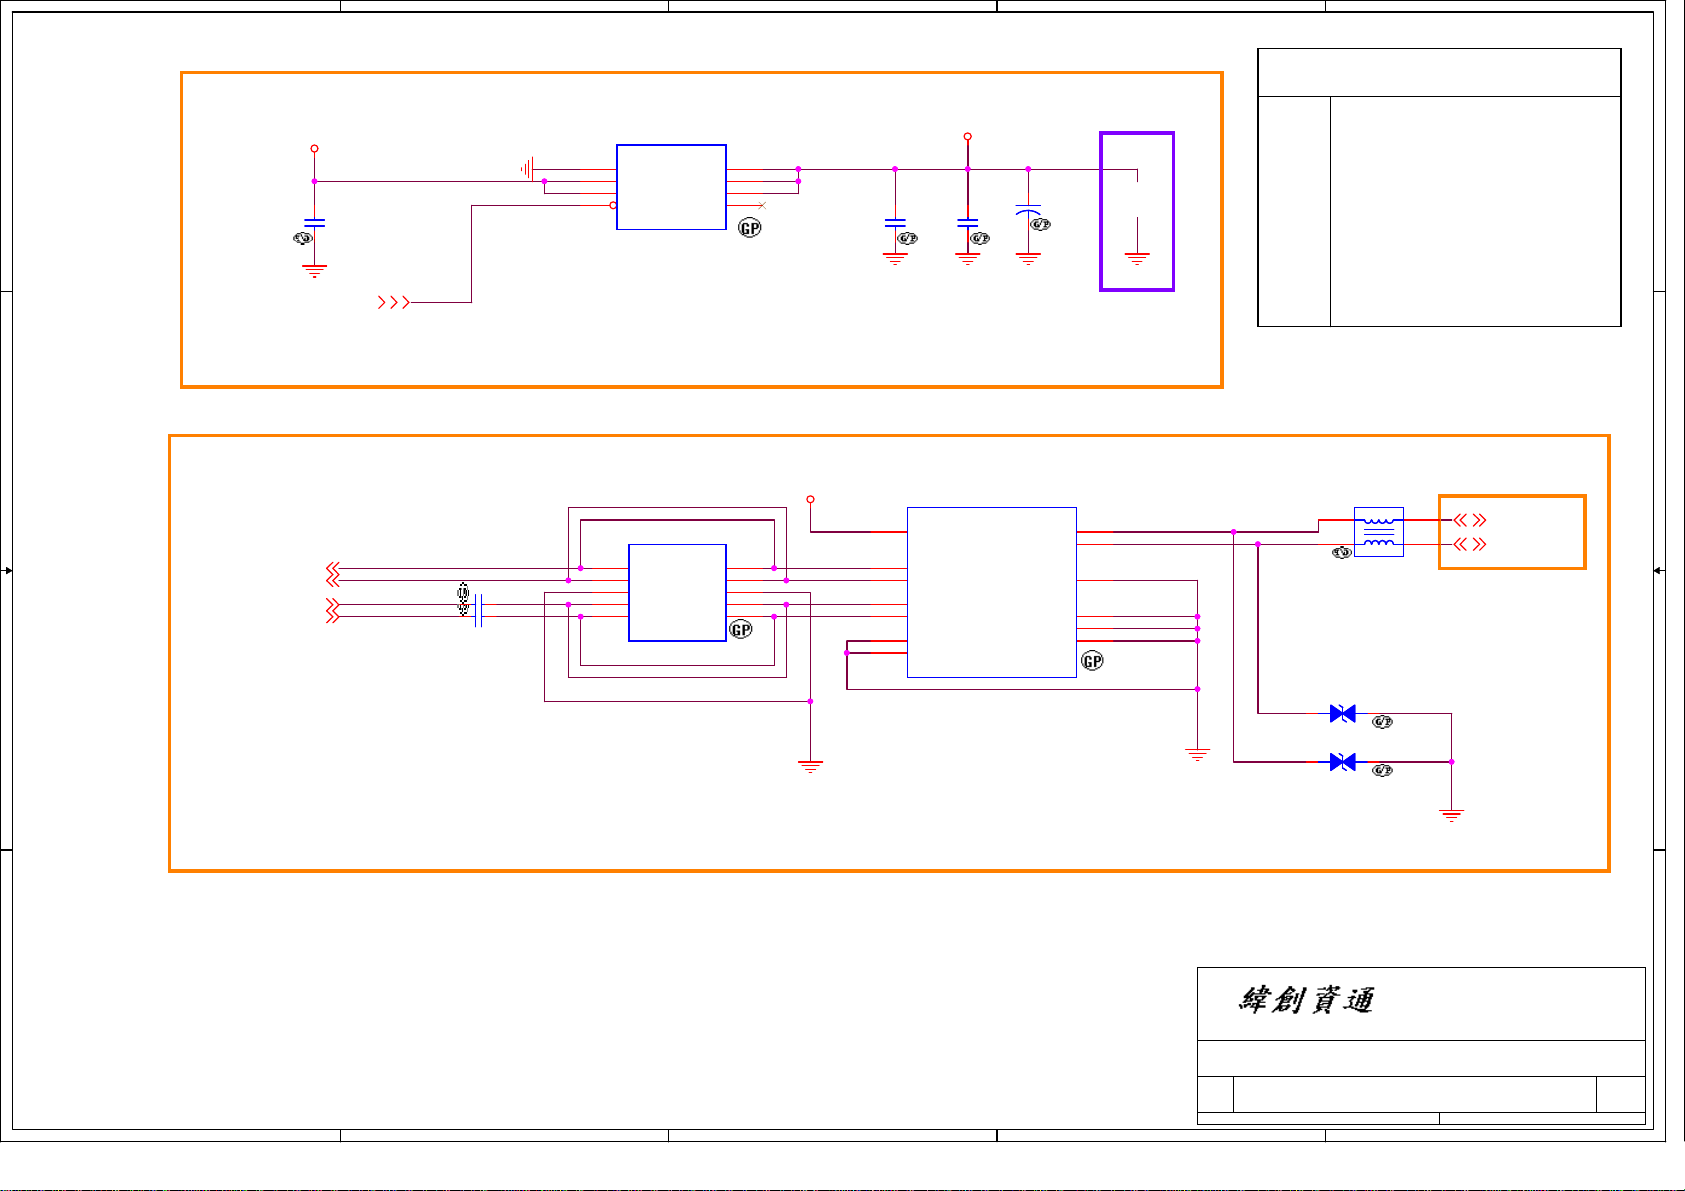
Task: Select the polarized capacitor in upper circuit
Action: (1028, 213)
